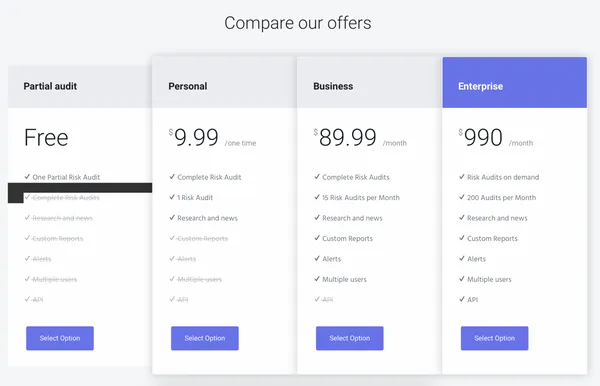The height and width of the screenshot is (386, 600).
Task: Click checkmark beside One Partial Risk Audit
Action: tap(27, 177)
